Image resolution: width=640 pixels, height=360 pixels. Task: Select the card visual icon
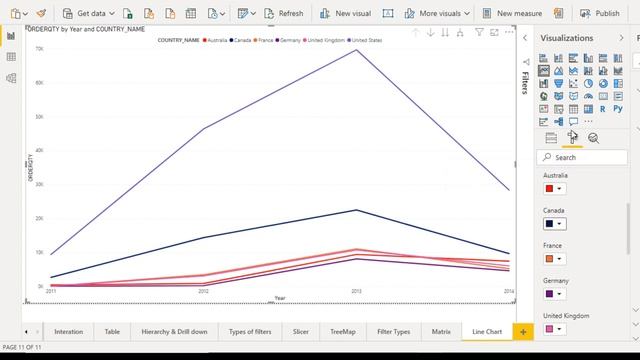(x=603, y=96)
